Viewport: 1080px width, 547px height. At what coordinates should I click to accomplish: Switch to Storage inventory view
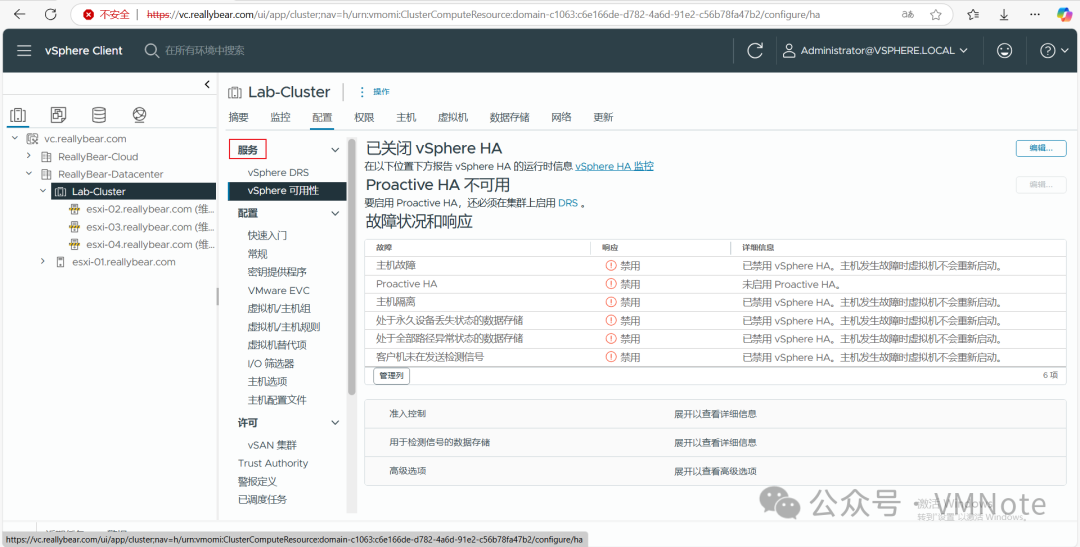click(x=99, y=114)
